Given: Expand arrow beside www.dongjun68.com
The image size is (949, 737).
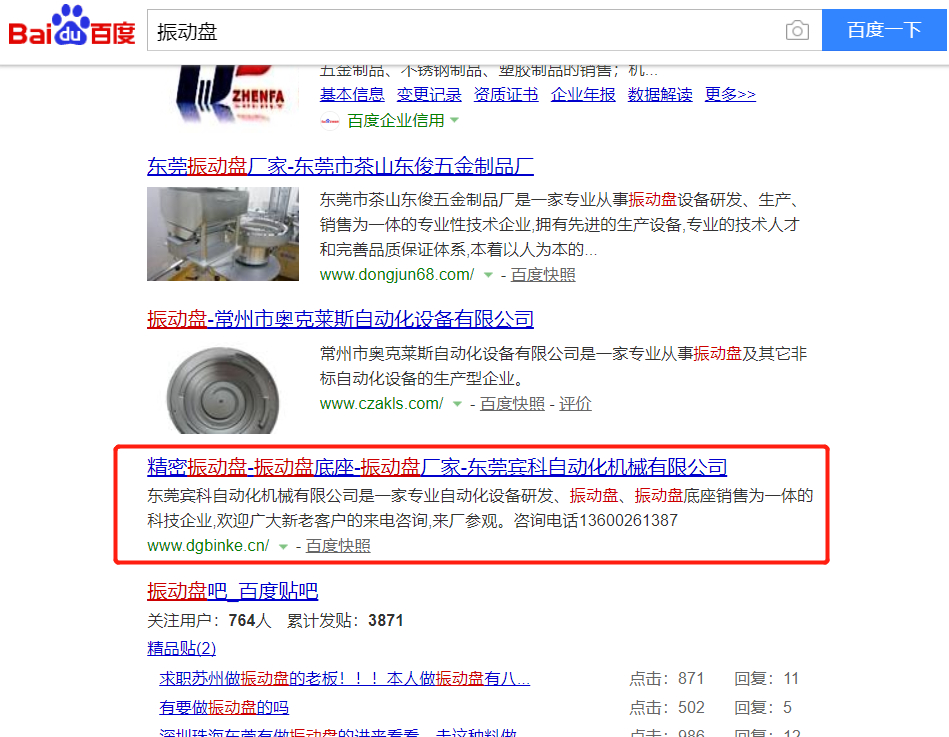Looking at the screenshot, I should (x=488, y=275).
